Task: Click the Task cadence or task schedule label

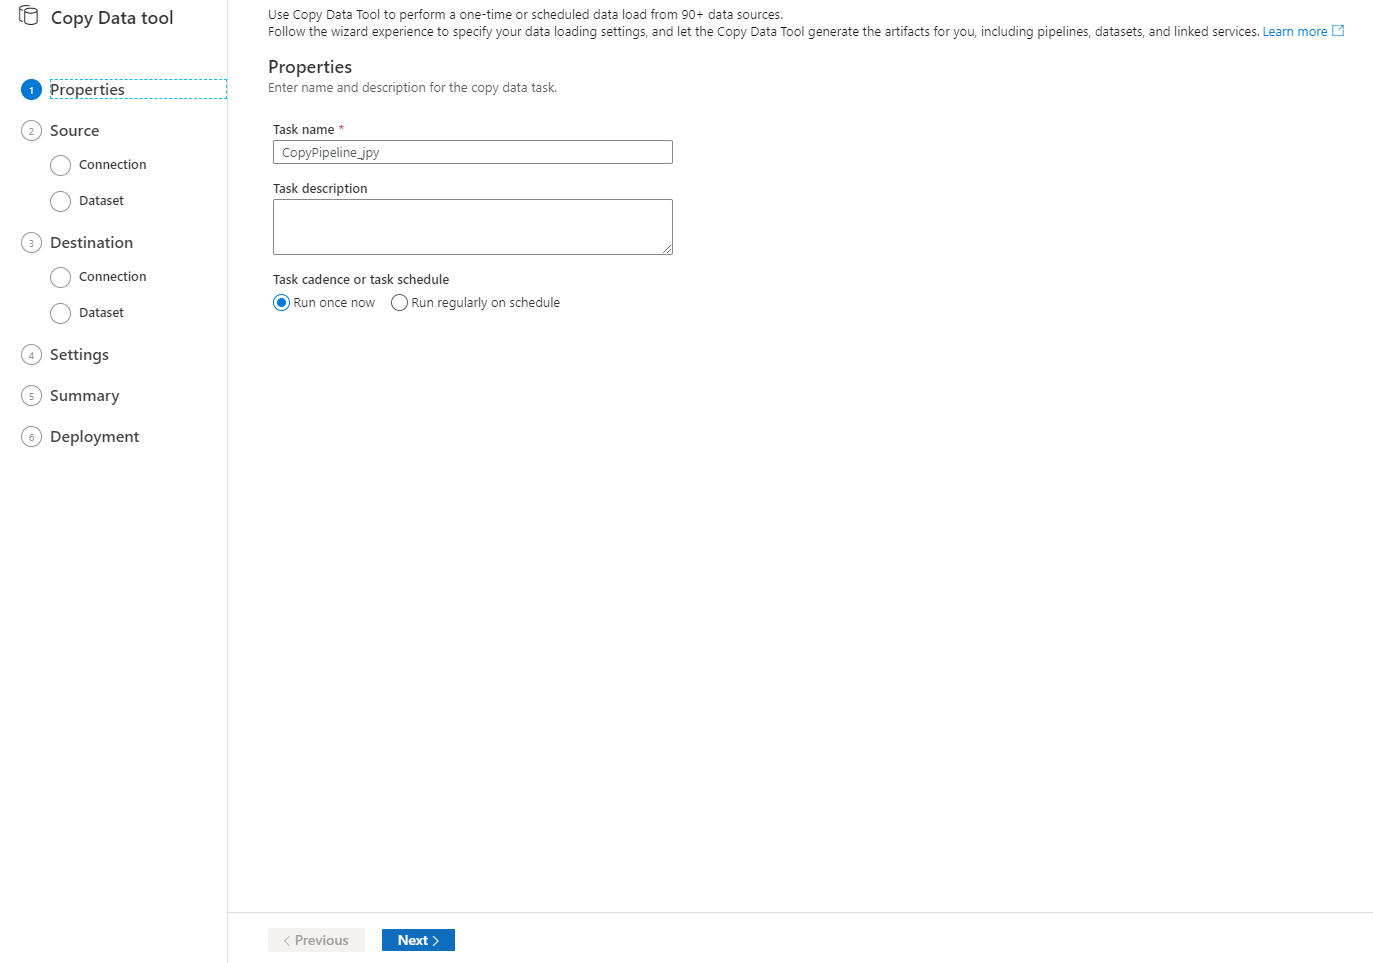Action: (361, 280)
